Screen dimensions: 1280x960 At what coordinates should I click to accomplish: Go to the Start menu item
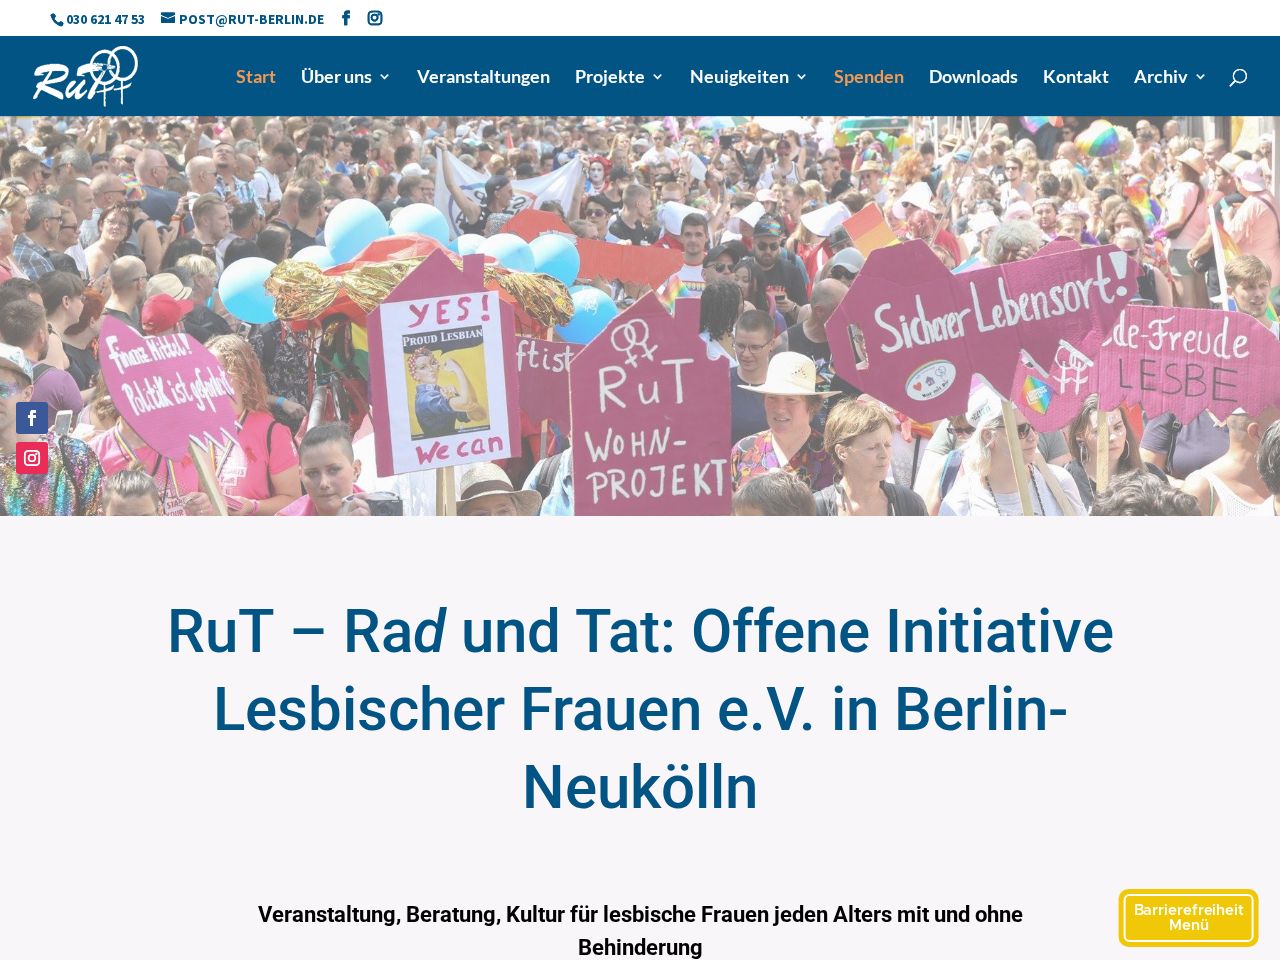click(x=256, y=76)
